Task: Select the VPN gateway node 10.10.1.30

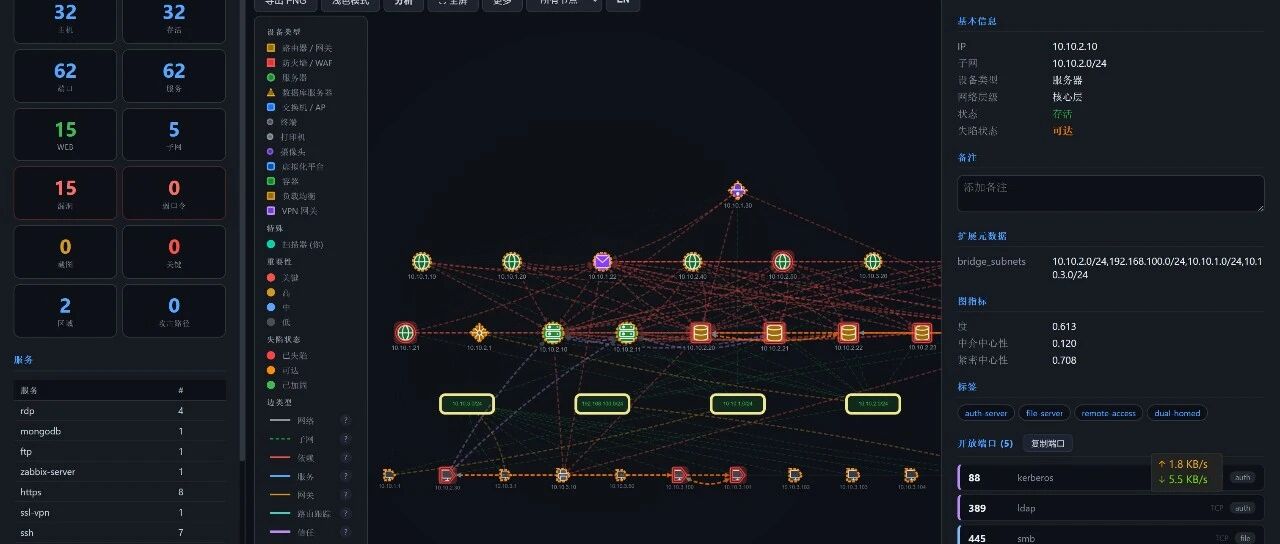Action: coord(737,190)
